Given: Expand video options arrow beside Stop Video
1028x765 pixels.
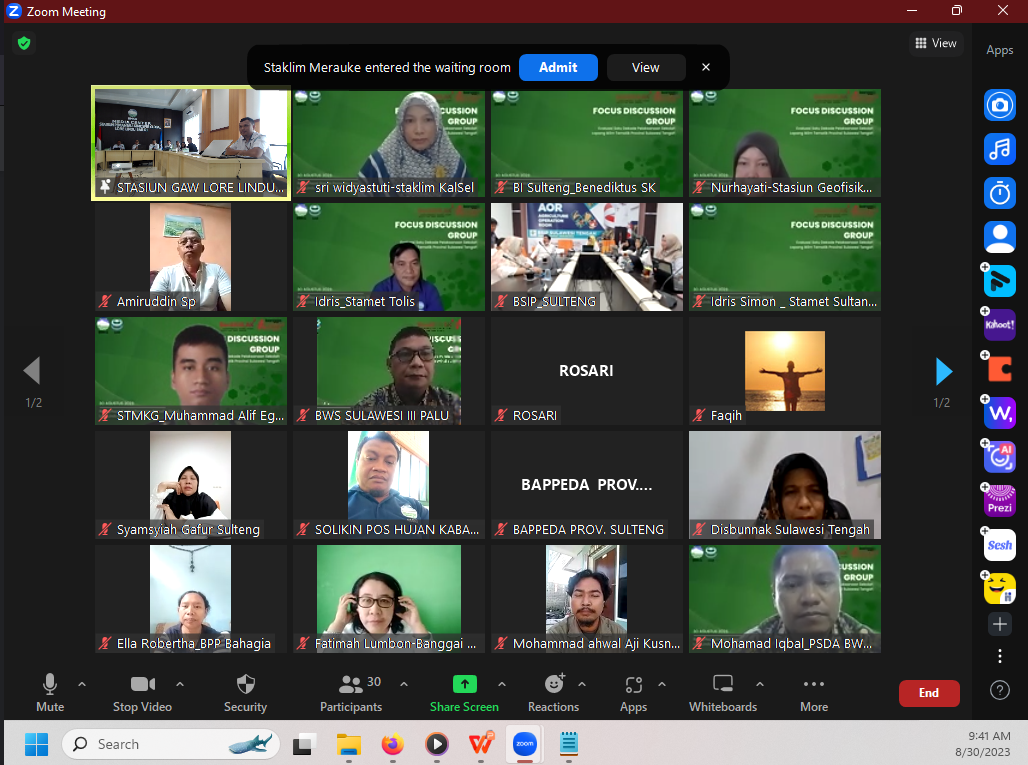Looking at the screenshot, I should point(180,685).
